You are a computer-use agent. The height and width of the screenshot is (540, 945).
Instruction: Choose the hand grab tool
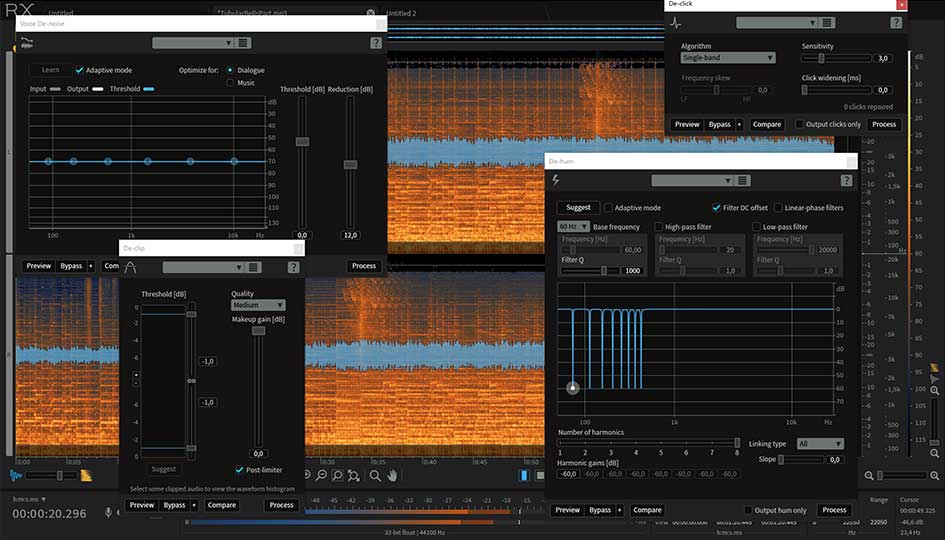(392, 476)
